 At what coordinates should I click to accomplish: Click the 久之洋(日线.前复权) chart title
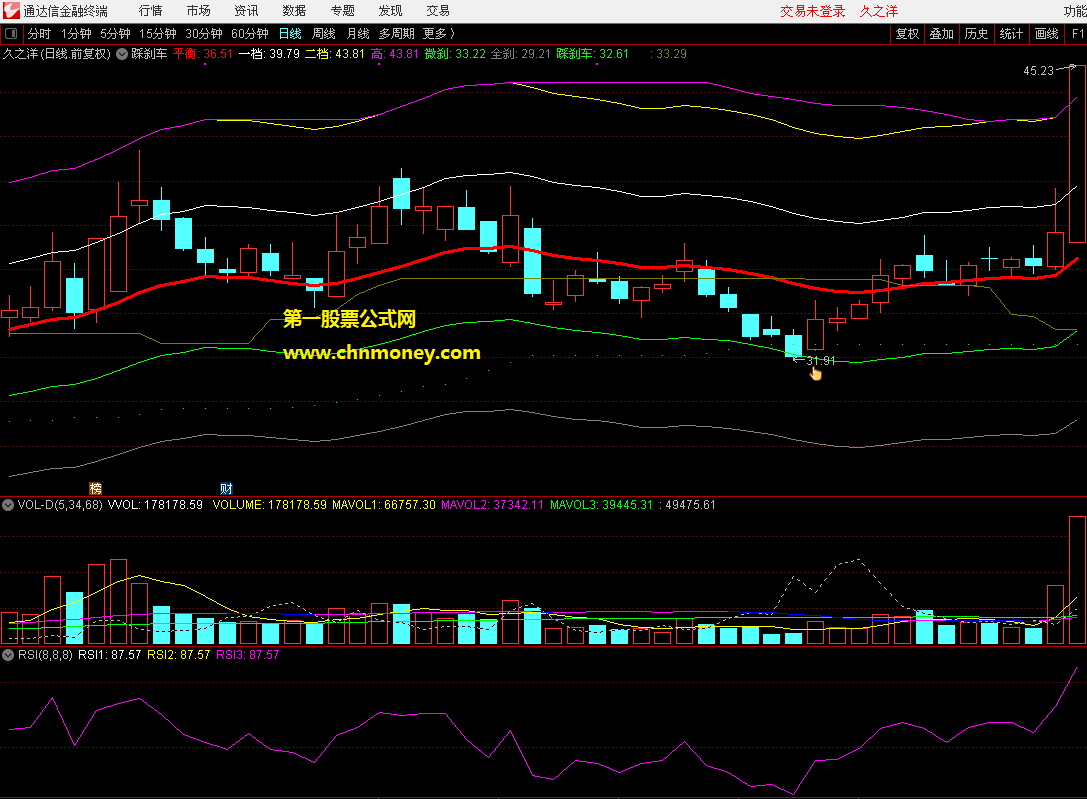pyautogui.click(x=57, y=54)
